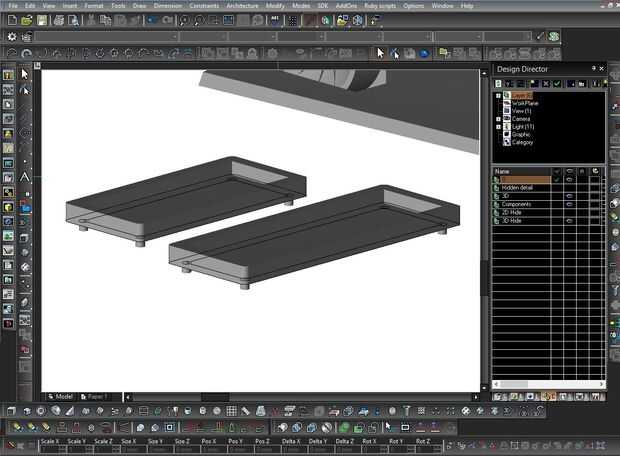This screenshot has height=456, width=620.
Task: Click the blue sphere render icon
Action: (425, 53)
